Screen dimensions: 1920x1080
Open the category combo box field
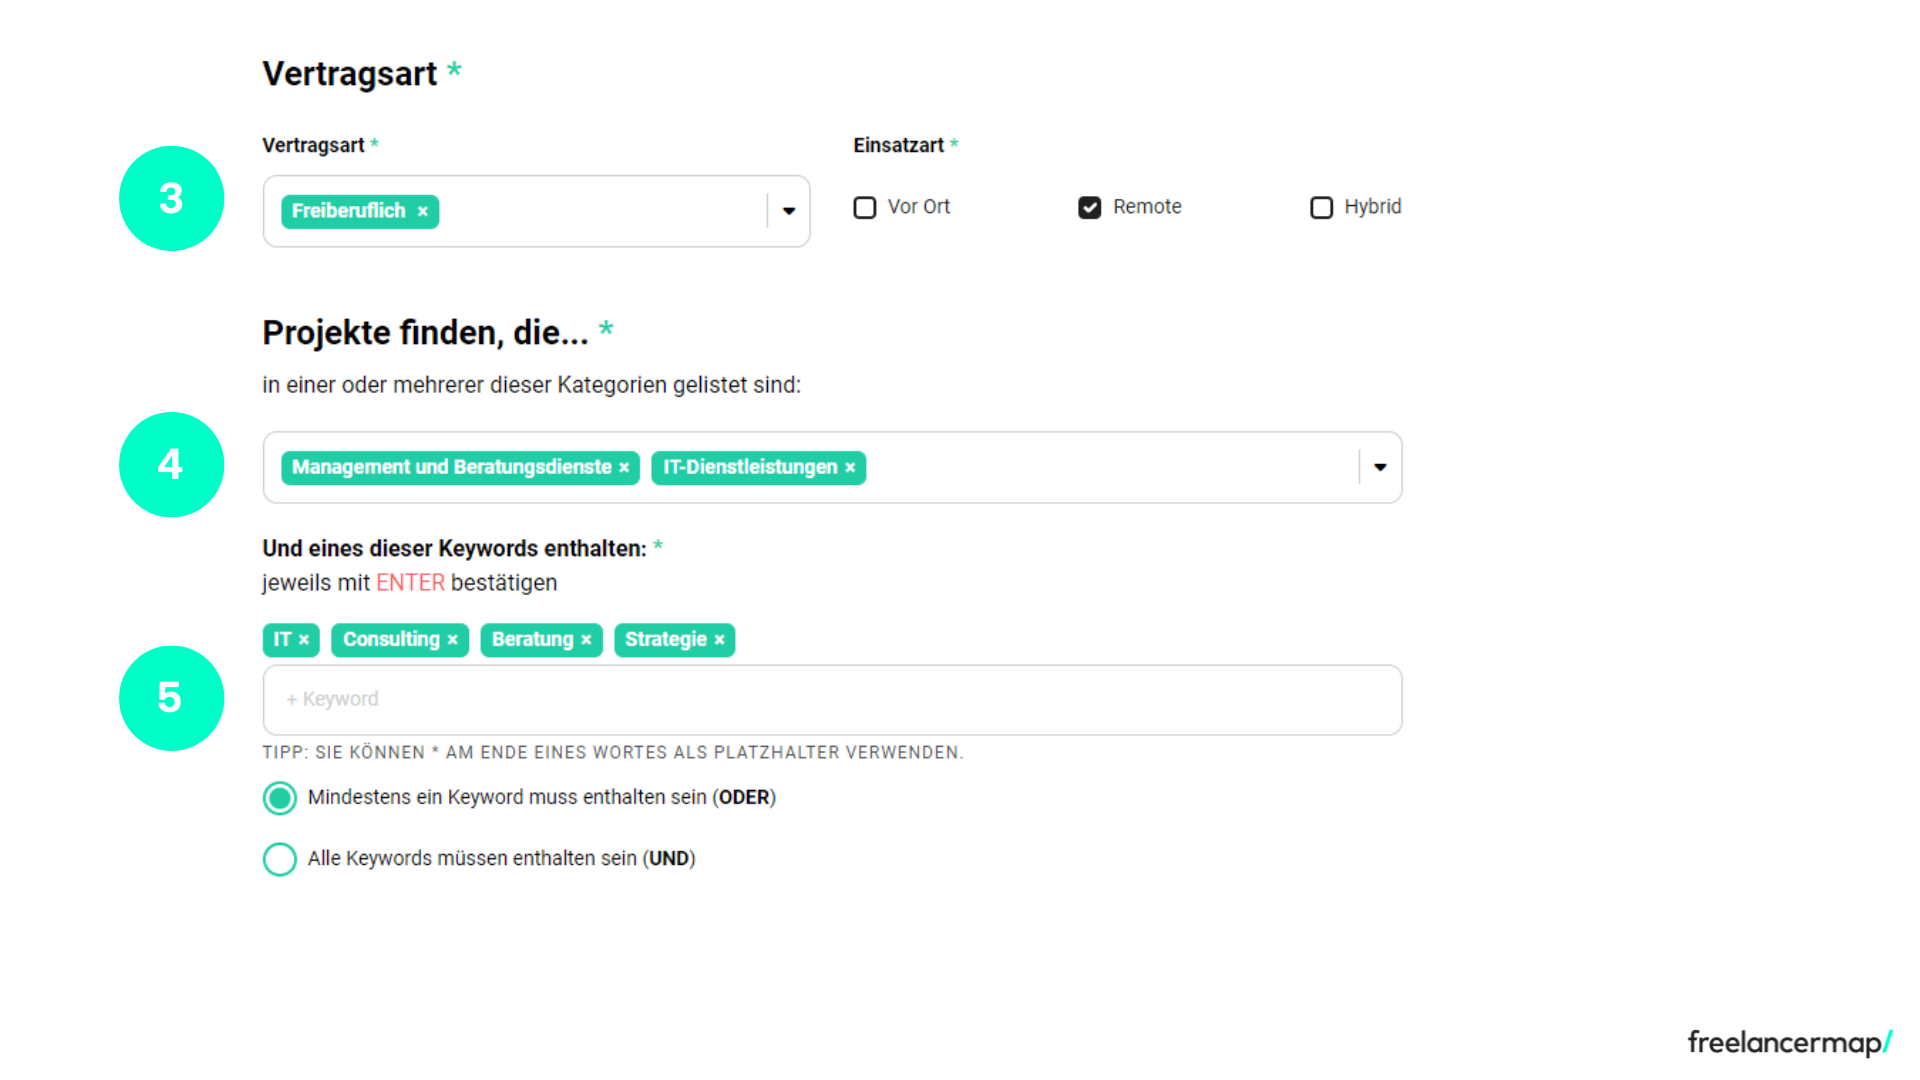coord(1100,467)
